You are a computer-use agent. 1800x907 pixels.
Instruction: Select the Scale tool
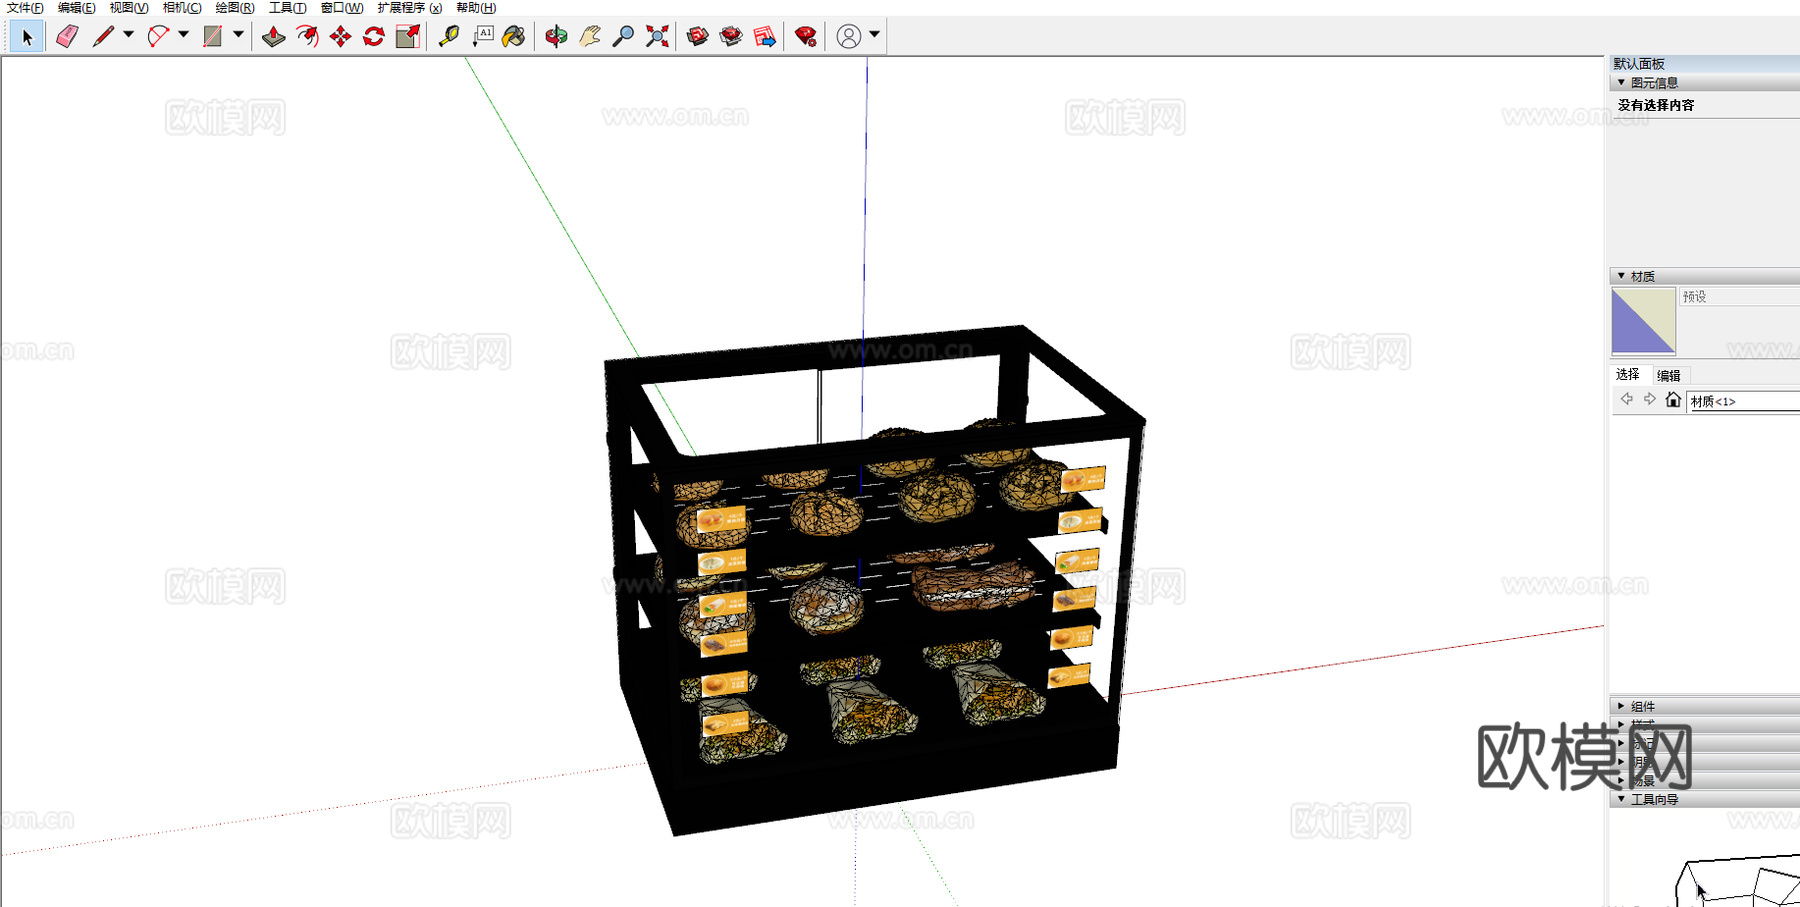click(x=407, y=37)
